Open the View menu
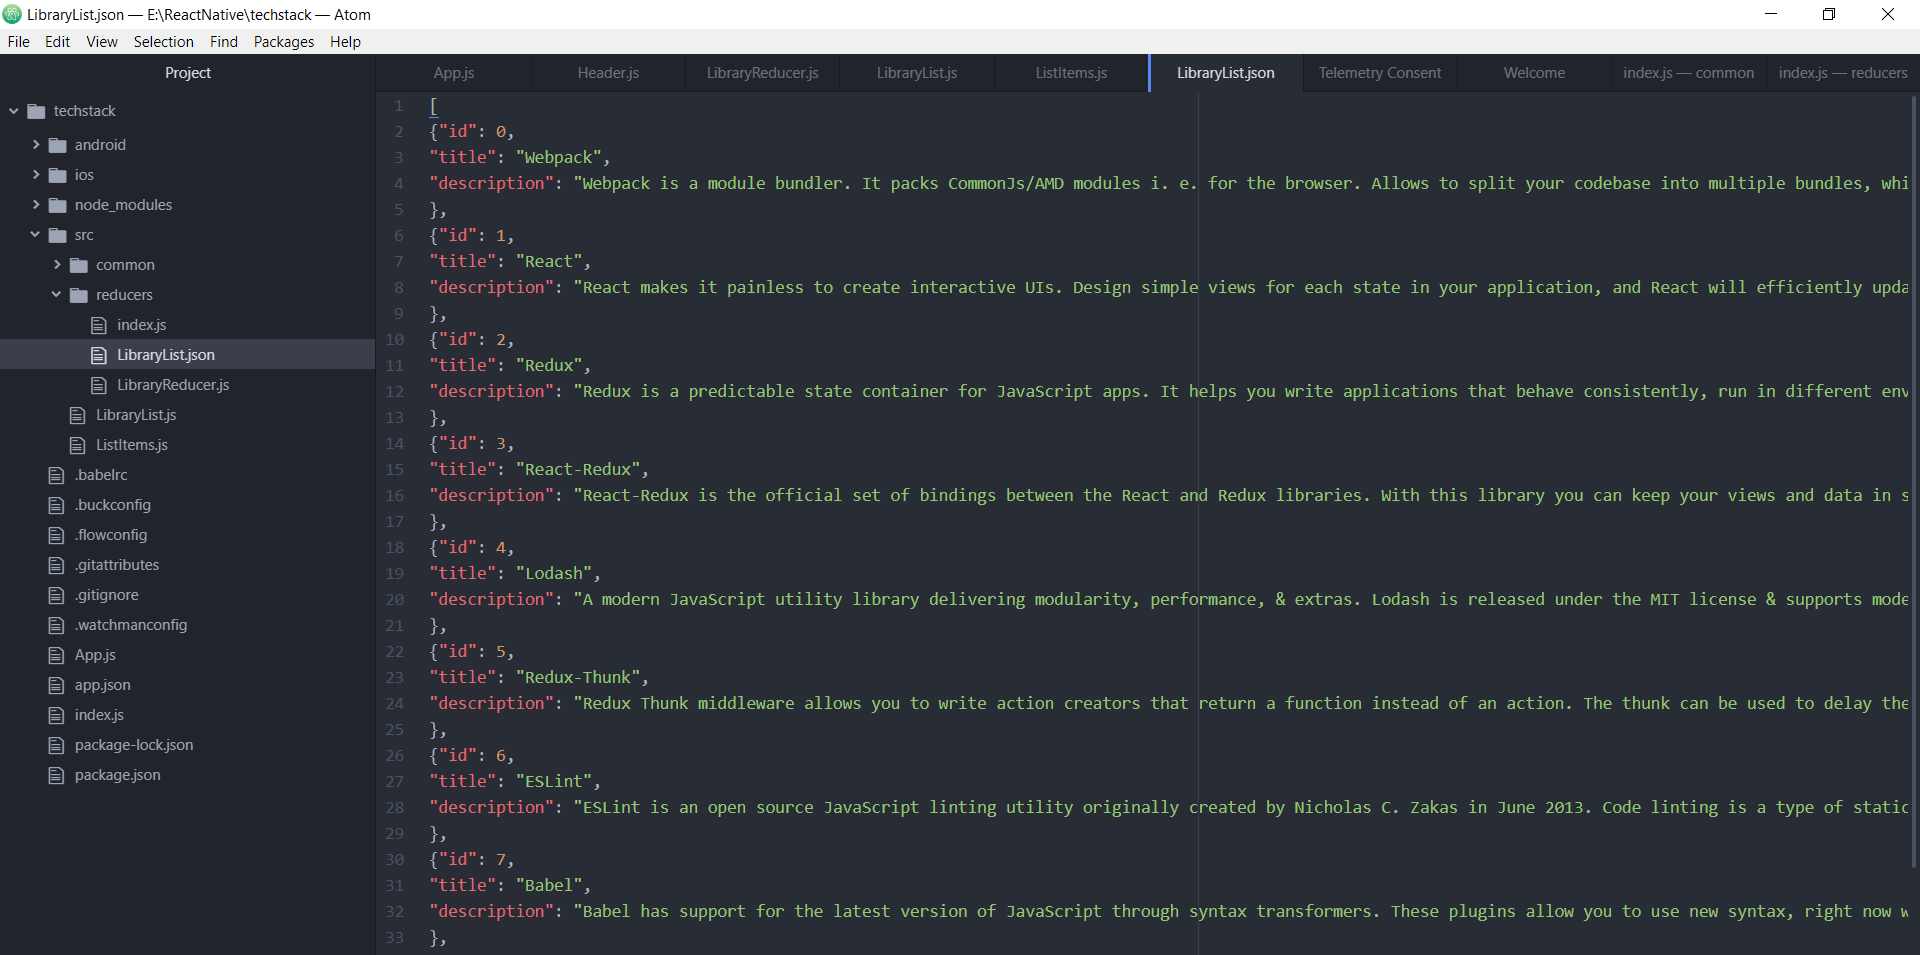Image resolution: width=1920 pixels, height=955 pixels. click(x=102, y=42)
